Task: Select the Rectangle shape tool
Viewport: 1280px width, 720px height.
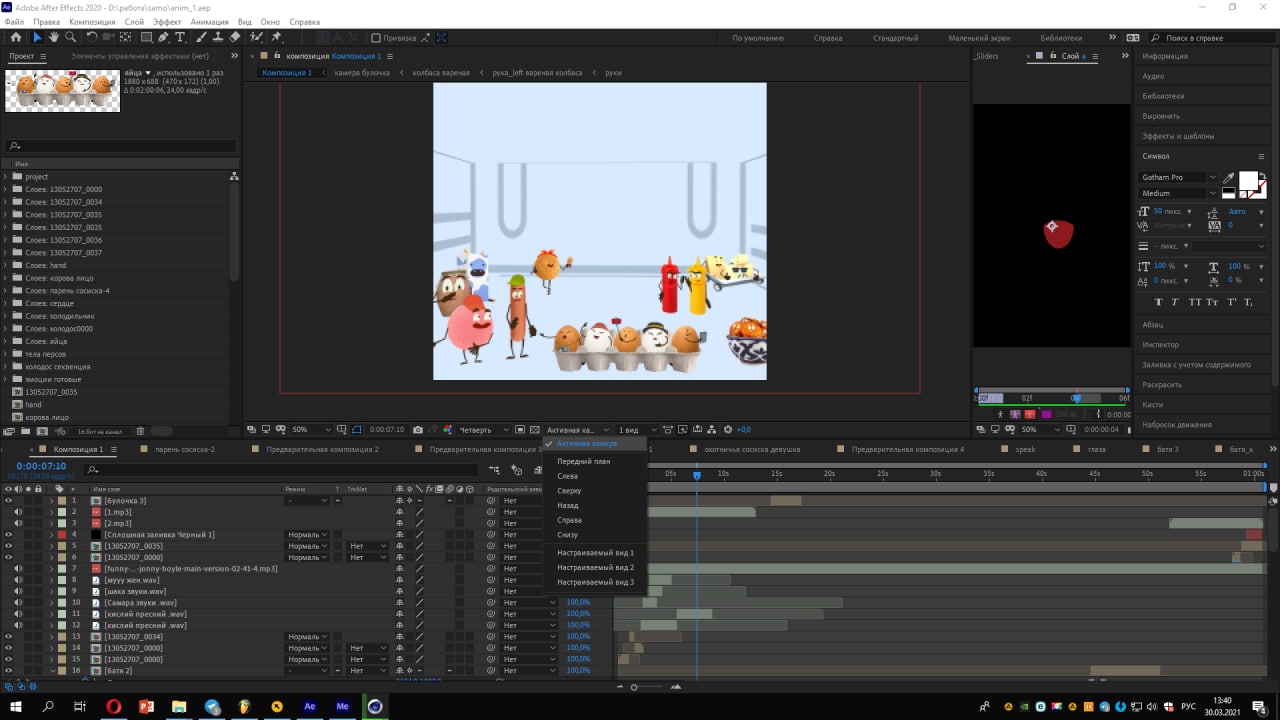Action: (x=146, y=37)
